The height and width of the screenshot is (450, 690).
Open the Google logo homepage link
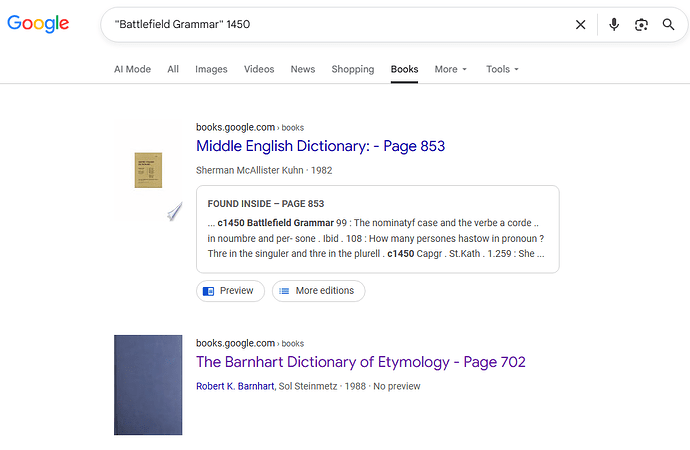tap(38, 23)
